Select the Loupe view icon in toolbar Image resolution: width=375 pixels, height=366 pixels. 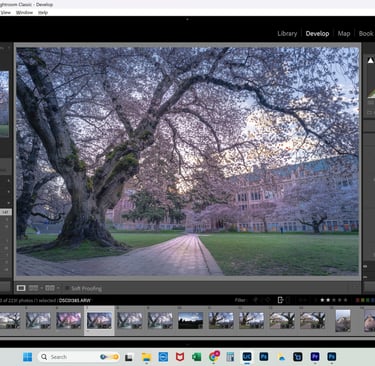(x=21, y=288)
